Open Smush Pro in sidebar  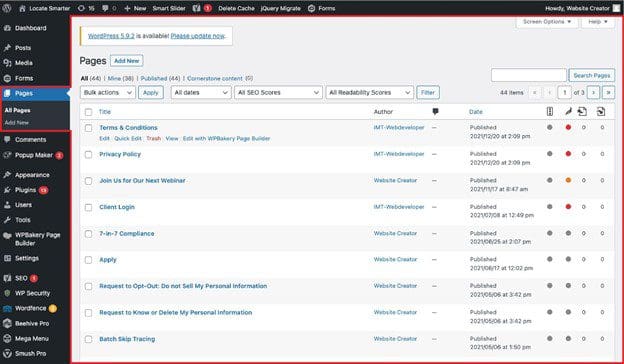coord(25,353)
